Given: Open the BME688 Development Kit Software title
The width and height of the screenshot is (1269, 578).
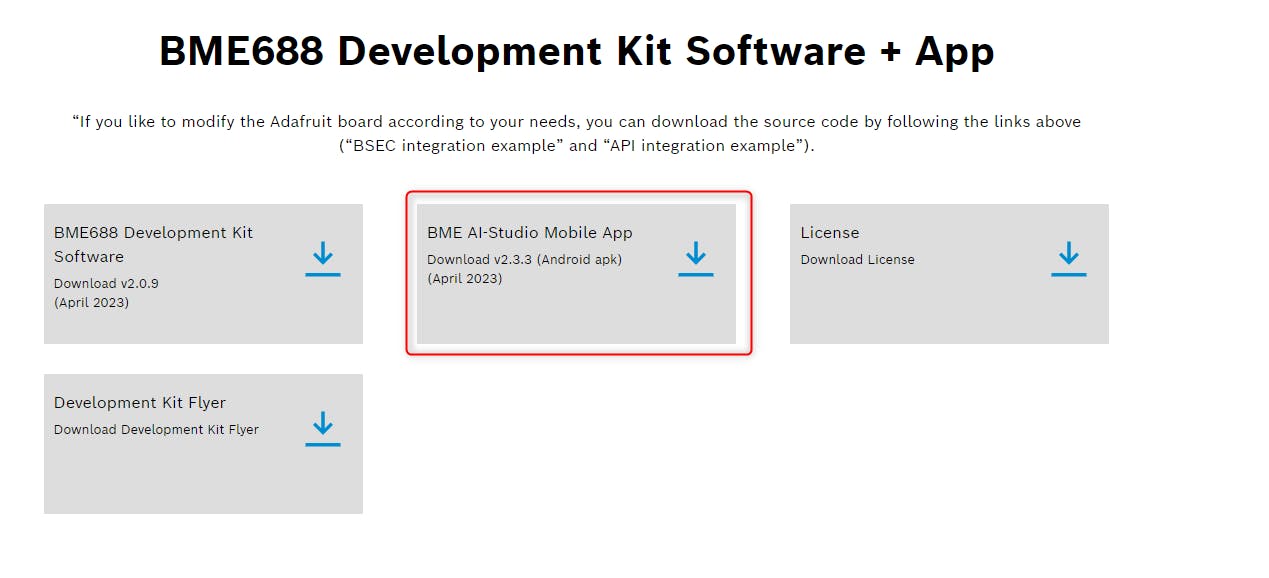Looking at the screenshot, I should [x=153, y=244].
